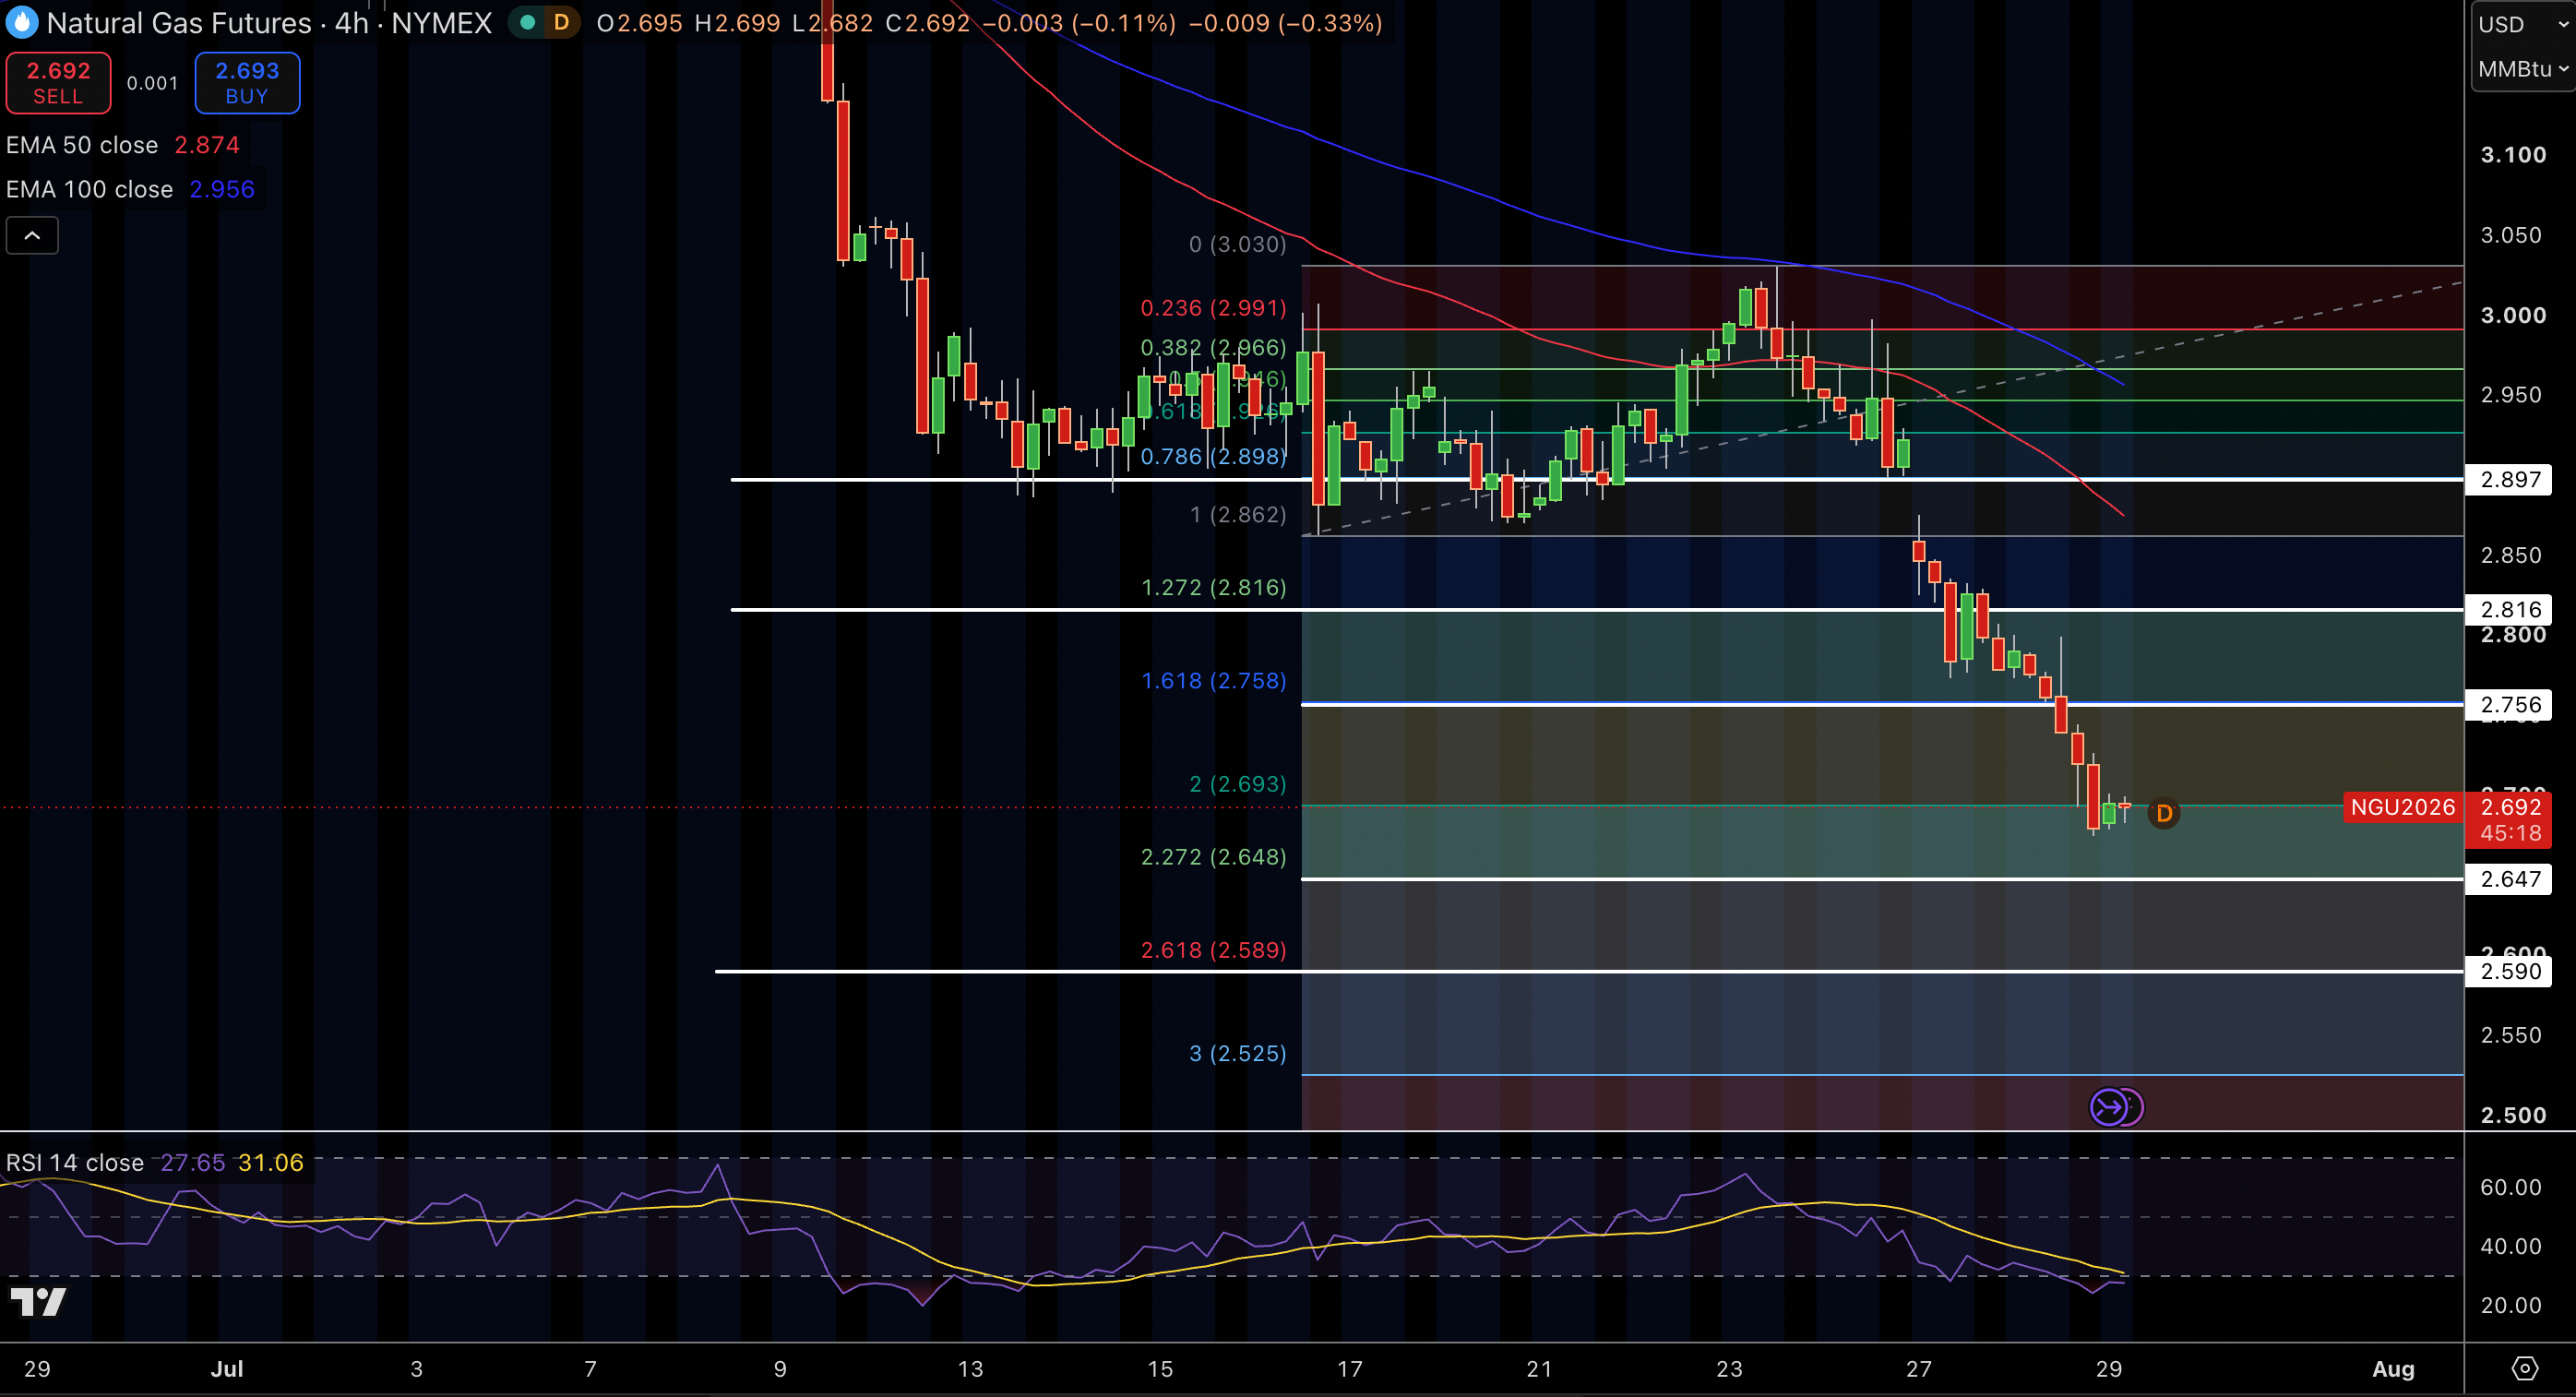The image size is (2576, 1397).
Task: Click the 0.001 spread value
Action: coord(152,83)
